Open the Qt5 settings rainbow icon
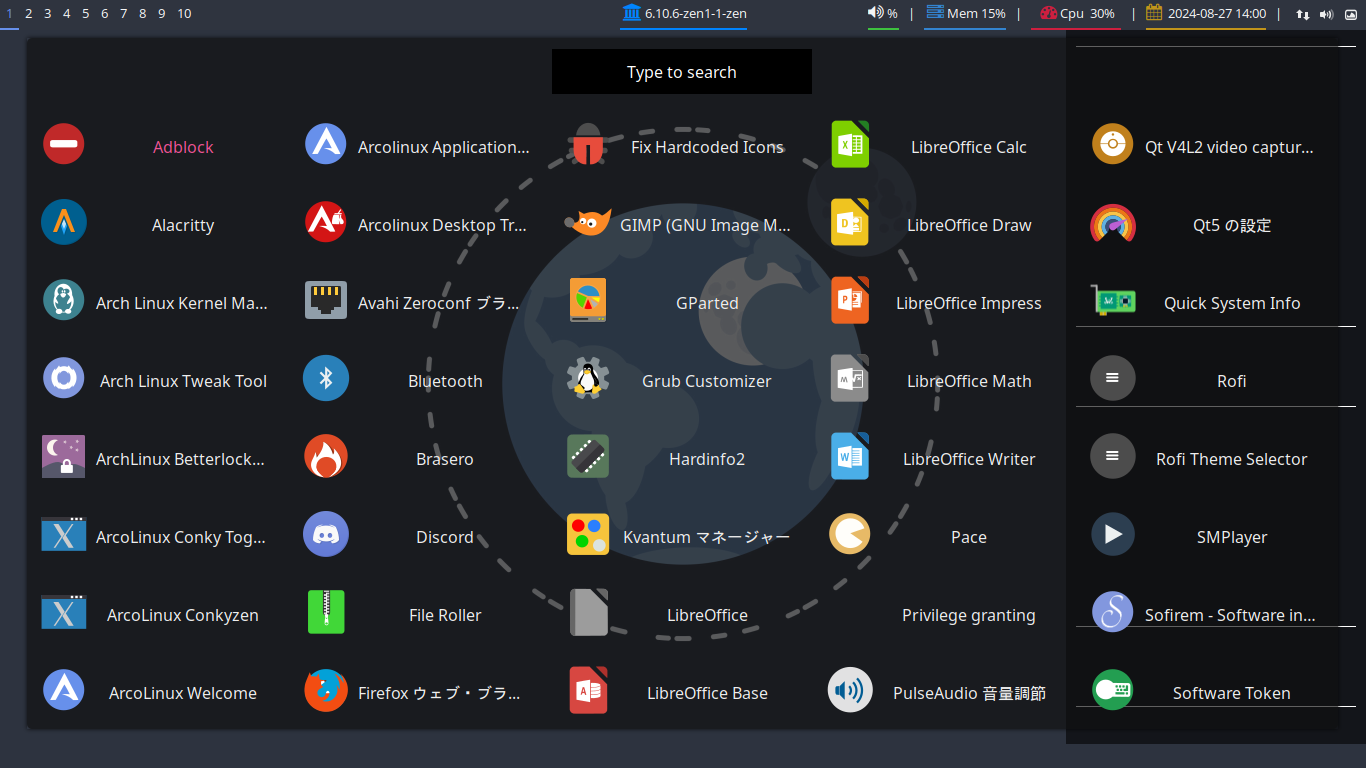 1112,222
